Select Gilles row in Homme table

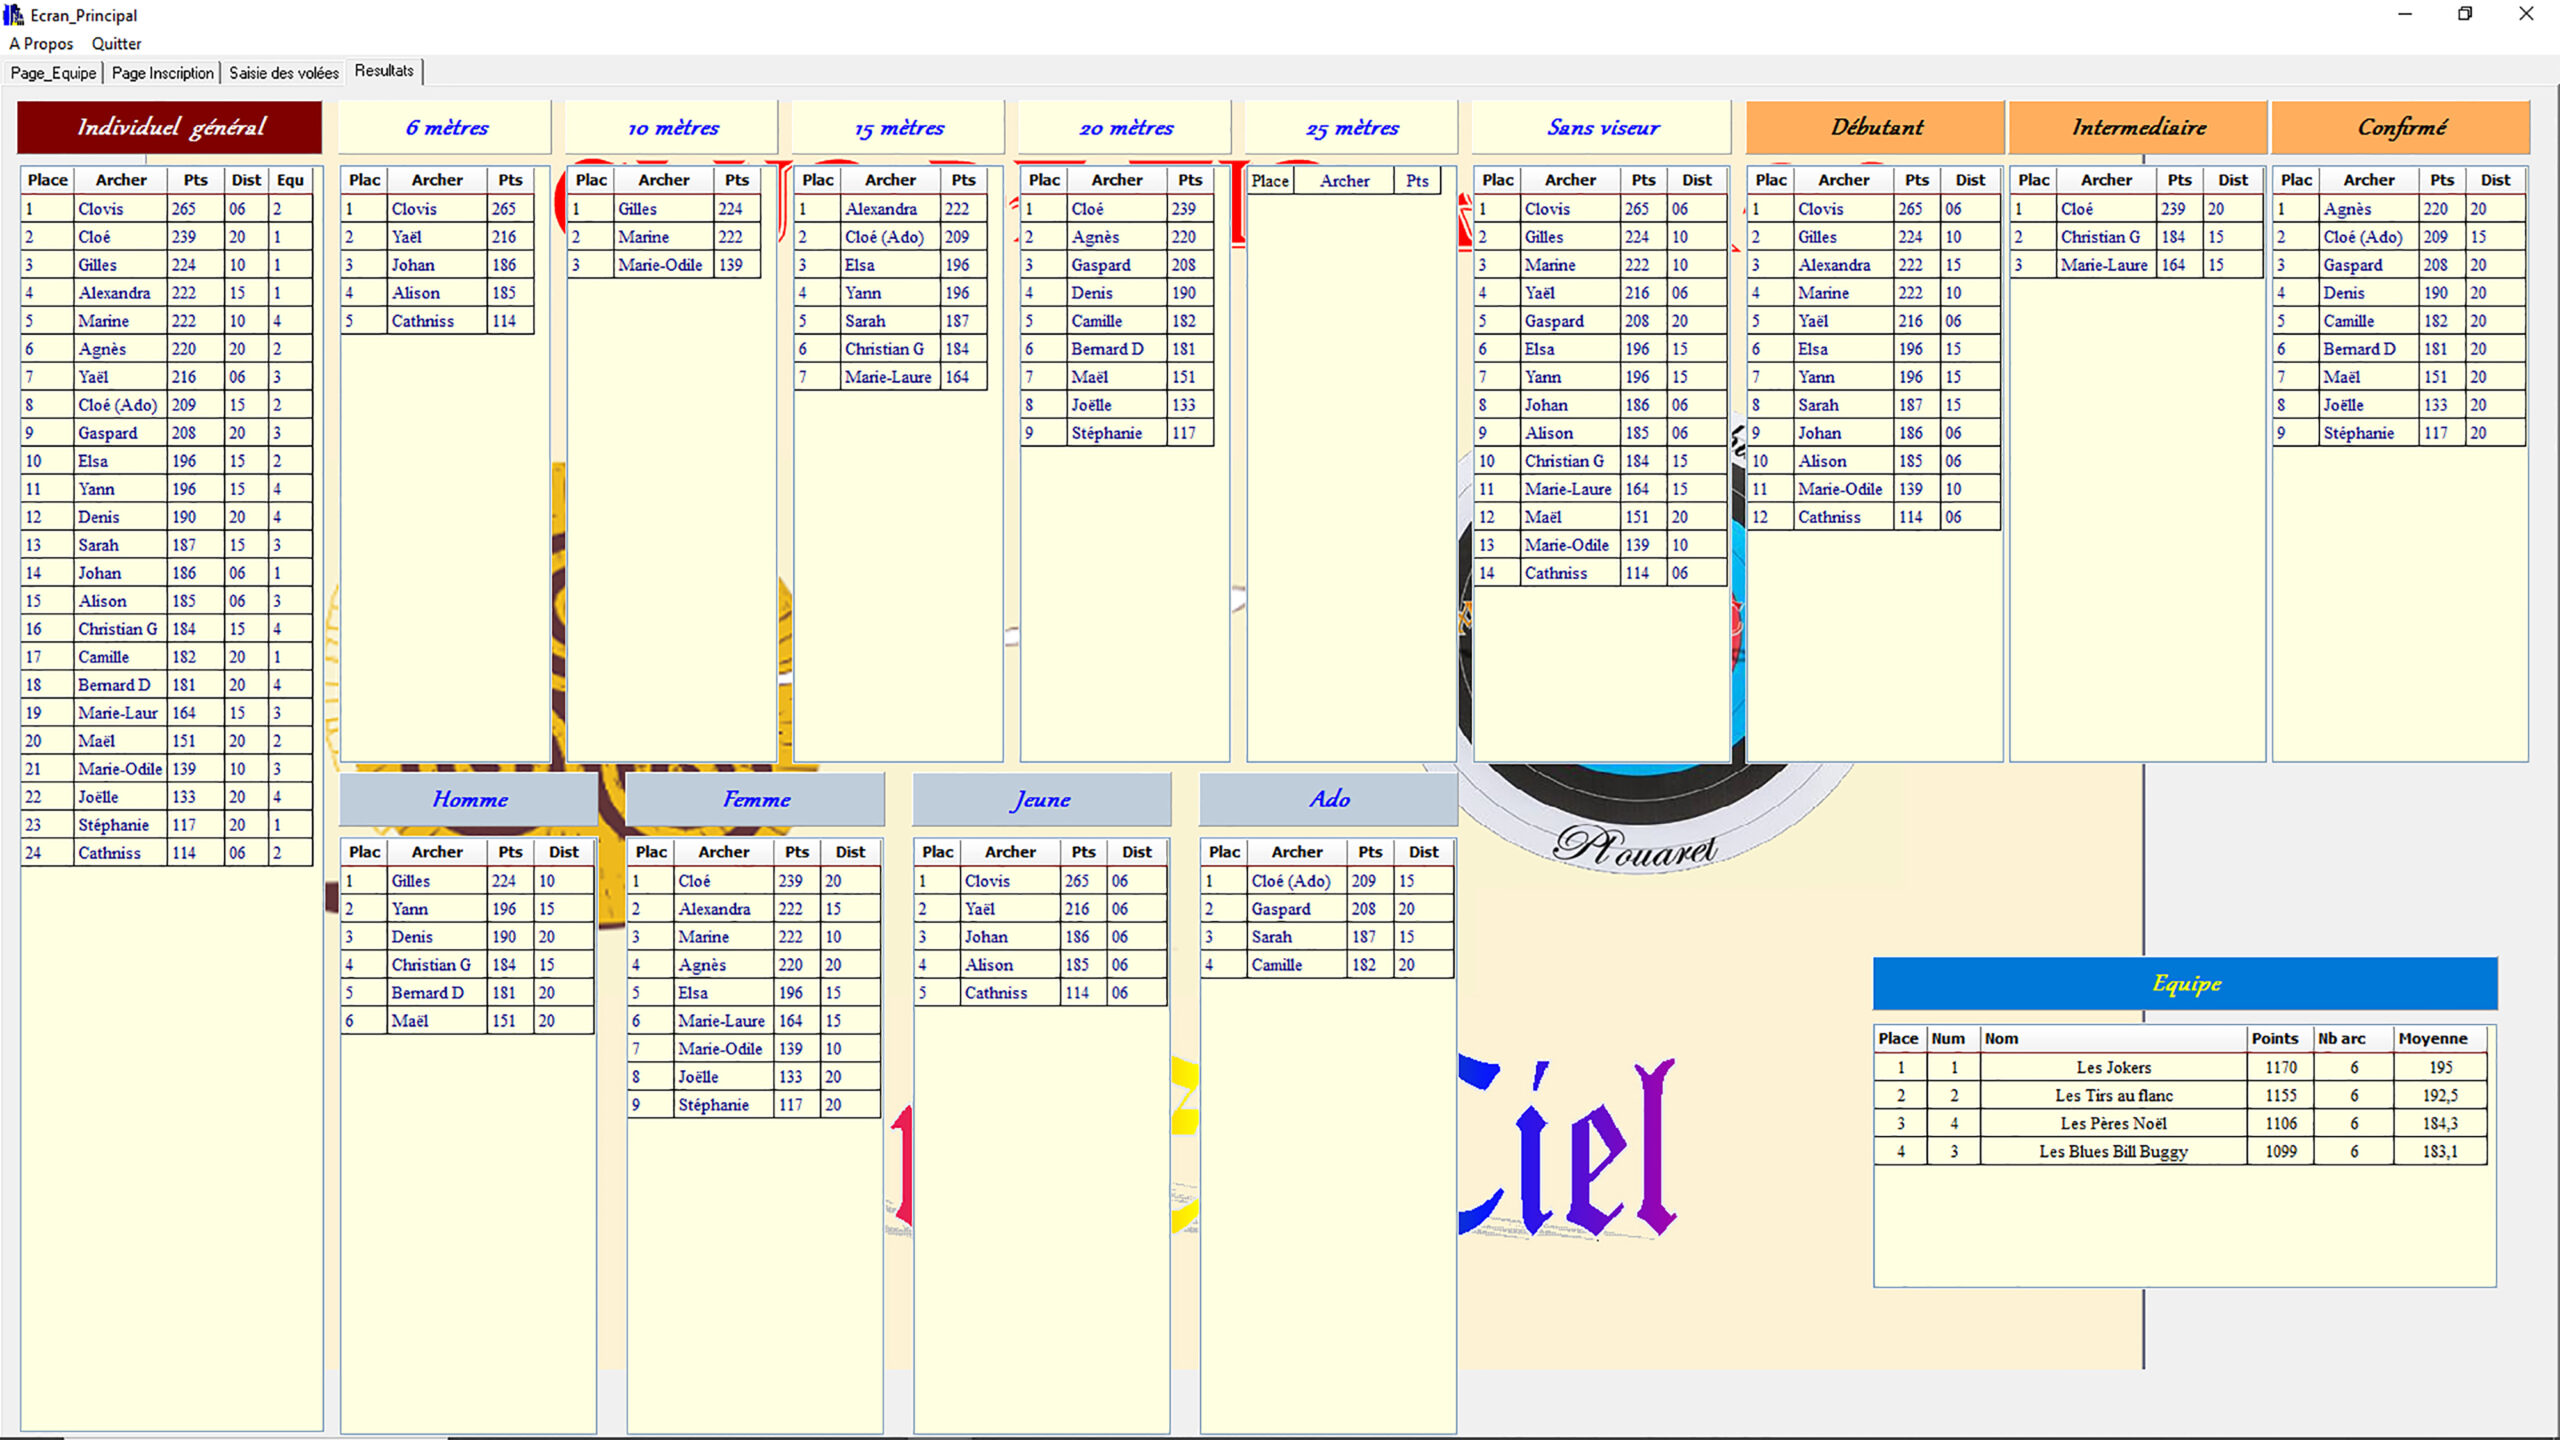(410, 881)
